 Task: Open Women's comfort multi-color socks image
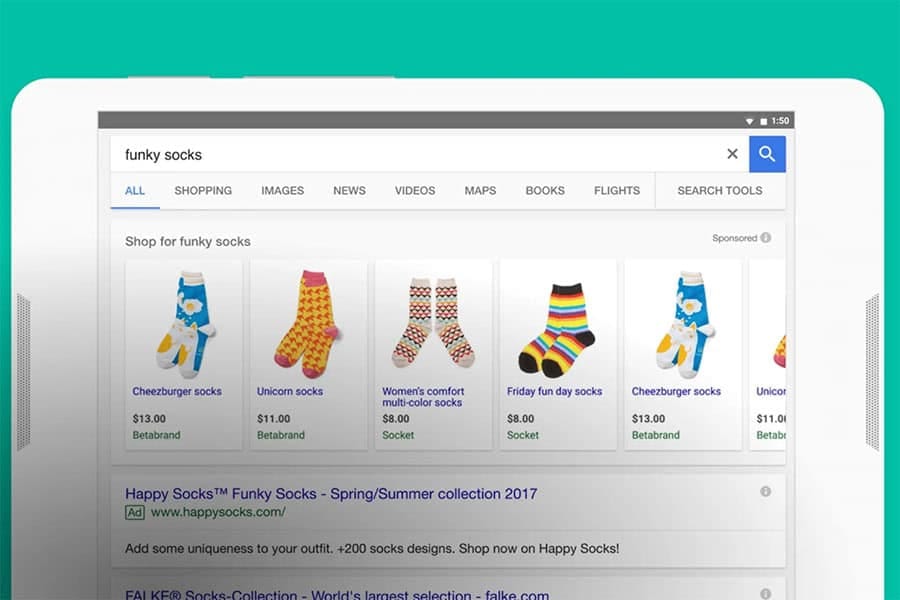coord(433,323)
